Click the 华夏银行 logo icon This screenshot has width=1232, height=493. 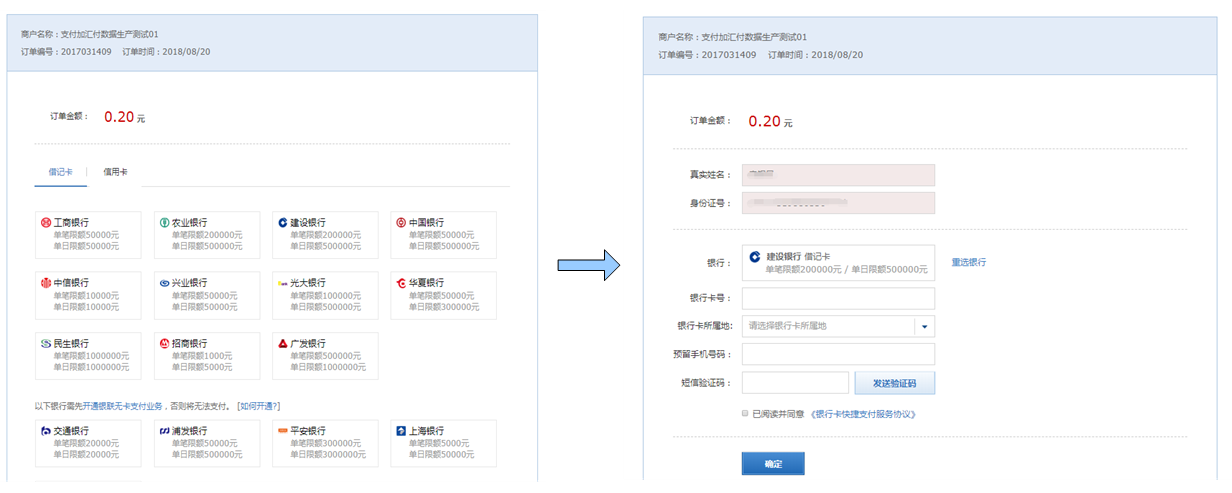tap(401, 283)
